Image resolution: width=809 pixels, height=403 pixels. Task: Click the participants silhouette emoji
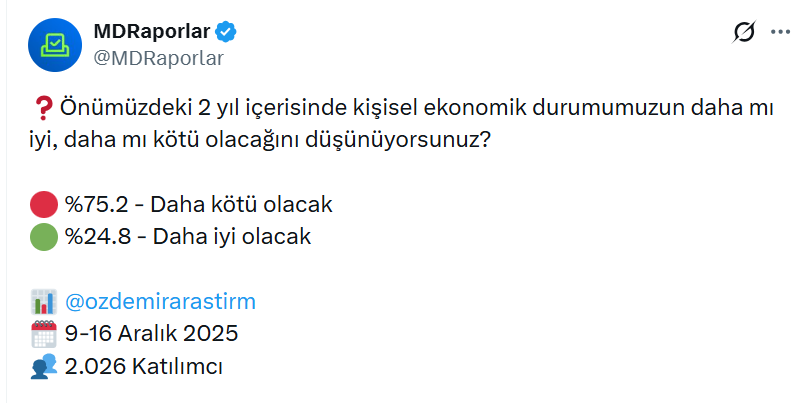(x=43, y=366)
